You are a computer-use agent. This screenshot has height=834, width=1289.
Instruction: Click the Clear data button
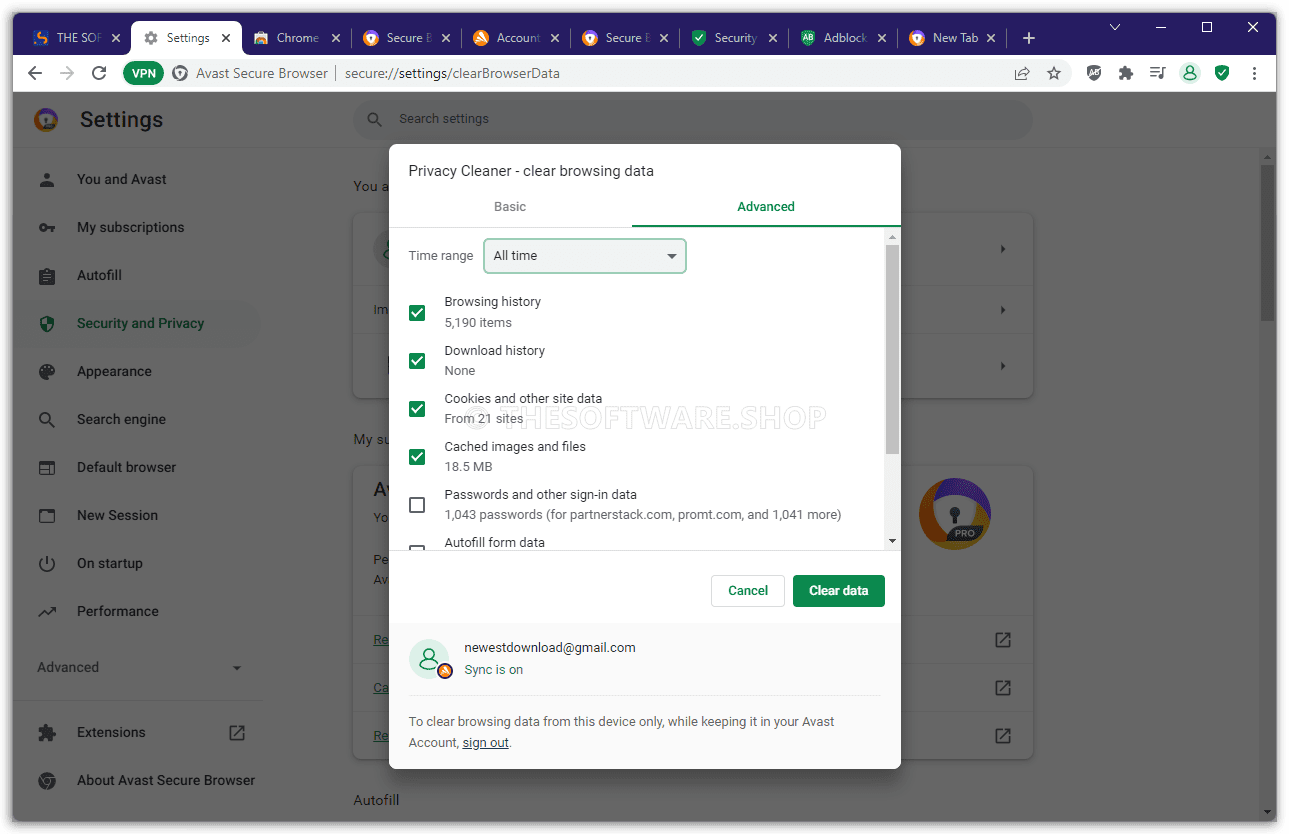click(839, 591)
